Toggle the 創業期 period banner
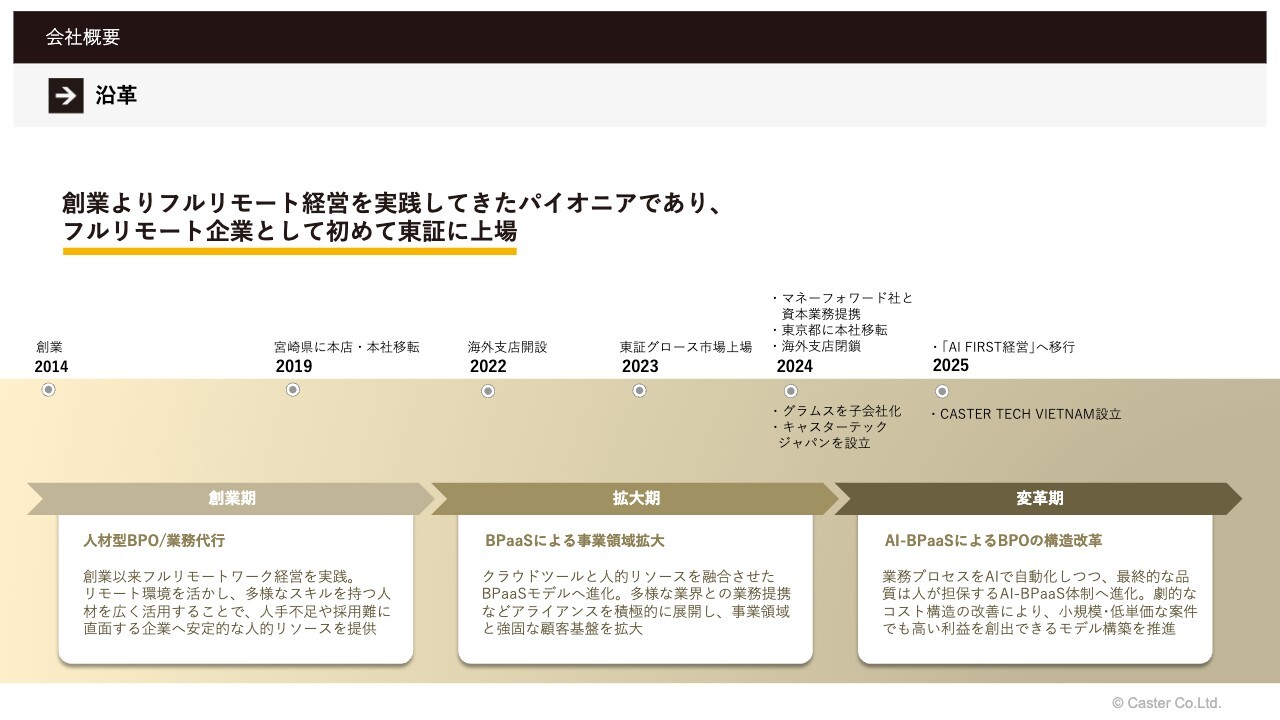 coord(230,497)
